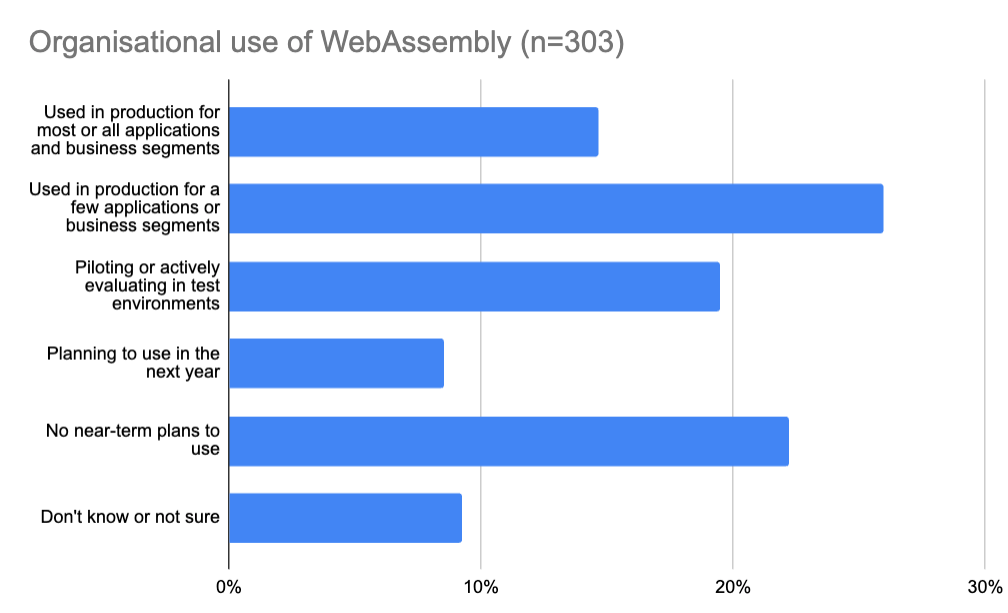Click the 'No near-term plans to use' label
This screenshot has width=1008, height=613.
132,440
